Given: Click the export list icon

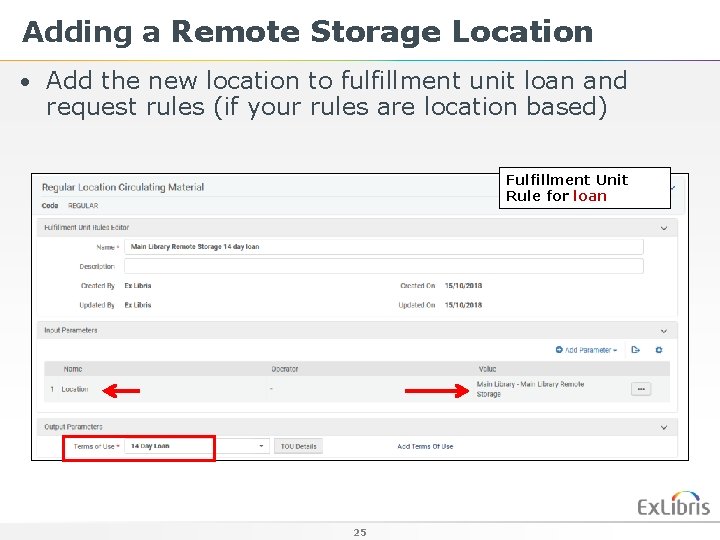Looking at the screenshot, I should click(636, 350).
